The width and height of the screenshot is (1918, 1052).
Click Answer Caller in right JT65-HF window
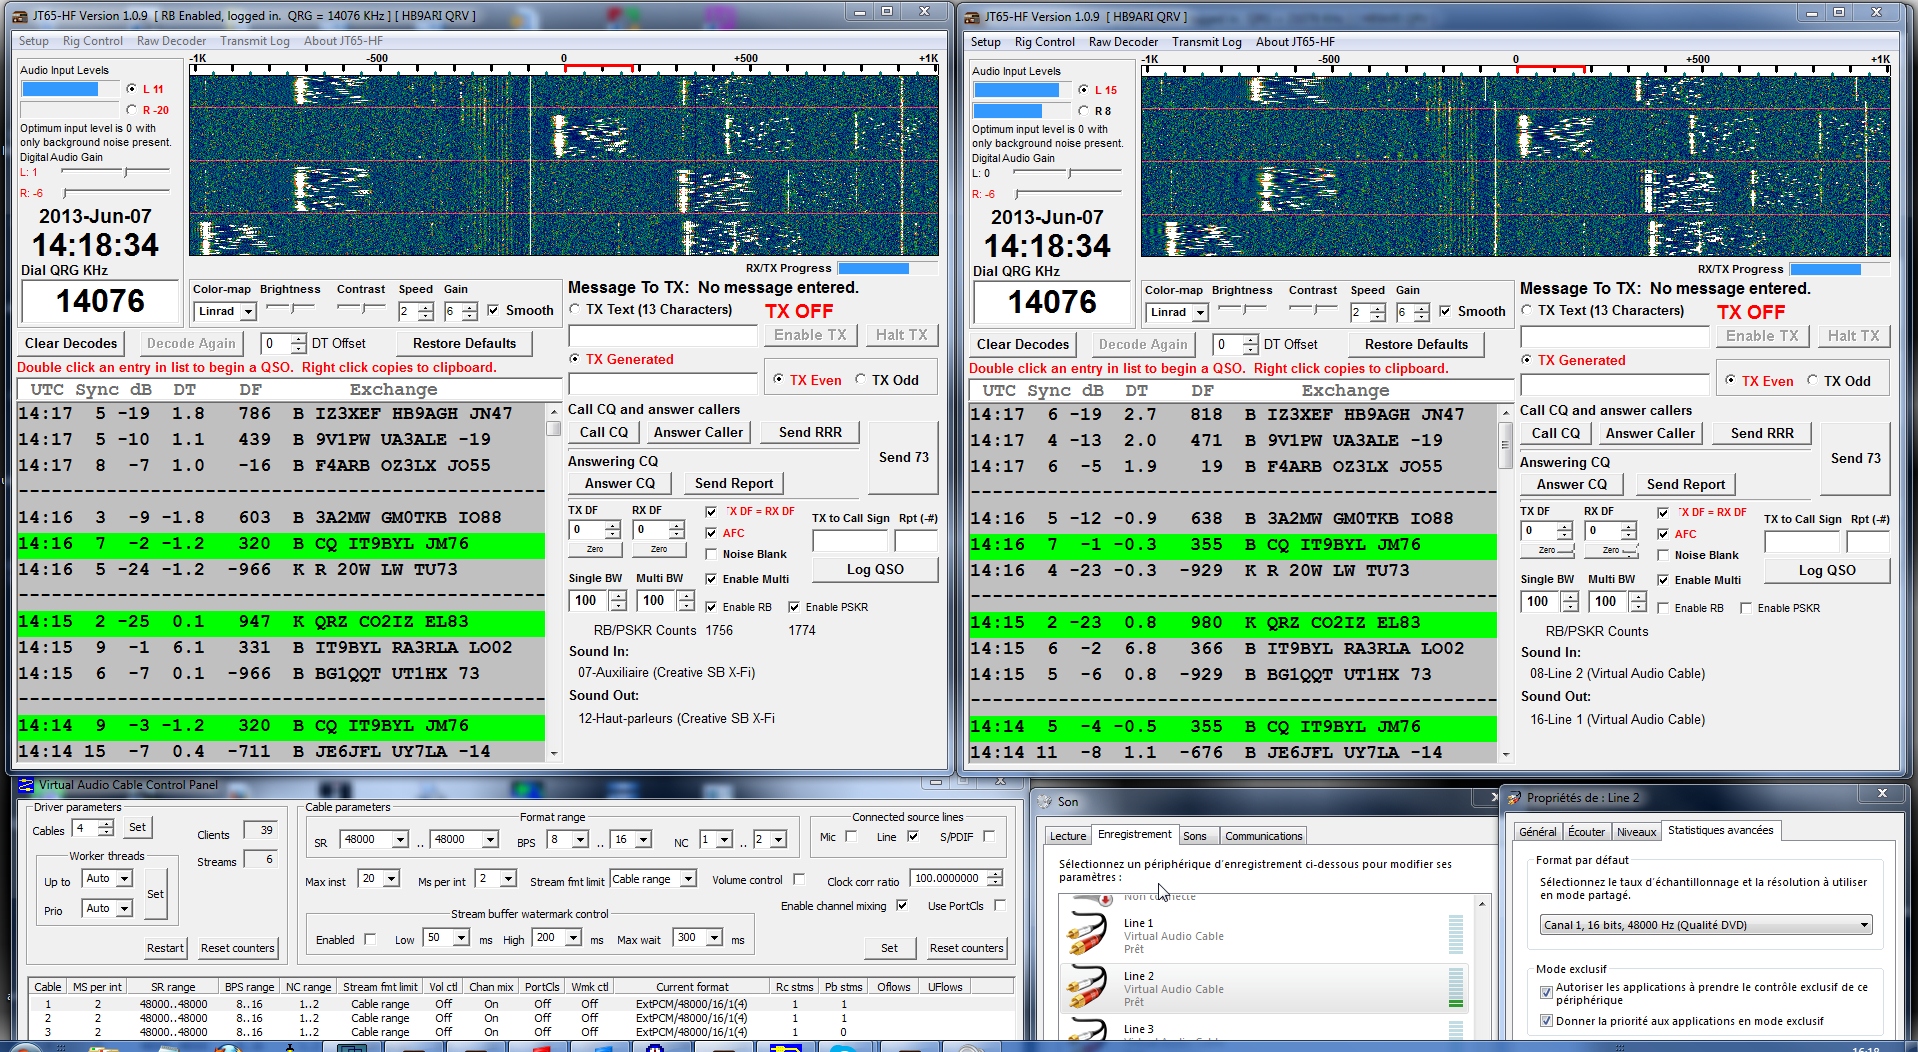tap(1650, 433)
